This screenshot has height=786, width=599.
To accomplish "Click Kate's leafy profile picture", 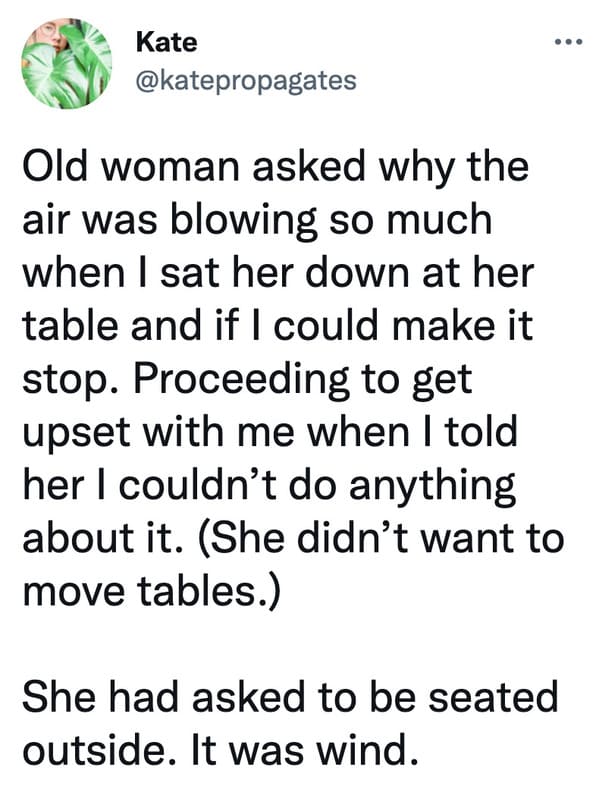I will pyautogui.click(x=66, y=64).
